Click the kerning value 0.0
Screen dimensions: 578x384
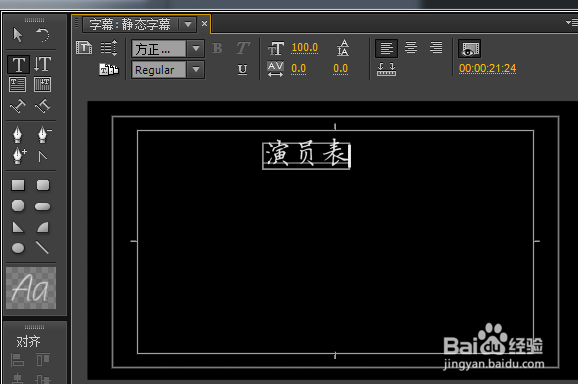click(x=299, y=69)
